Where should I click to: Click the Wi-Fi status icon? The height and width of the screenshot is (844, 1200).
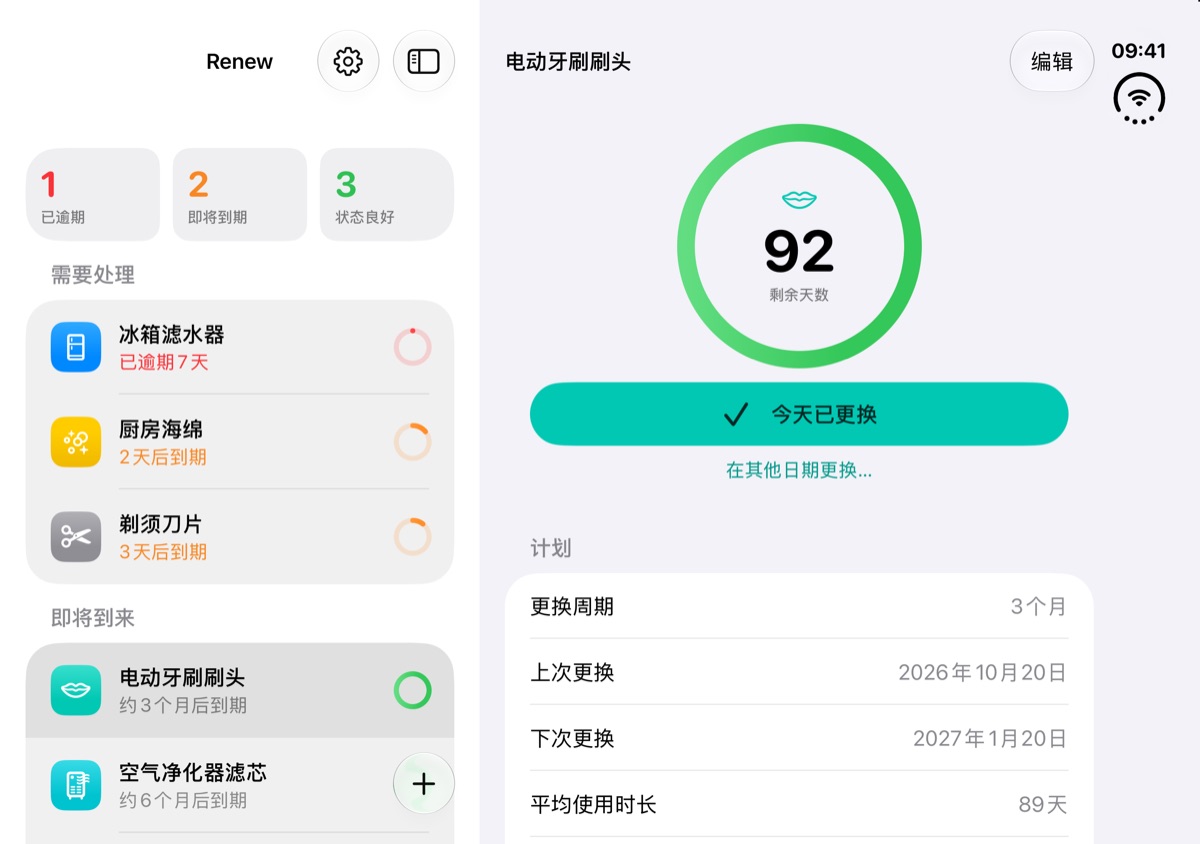click(1139, 98)
